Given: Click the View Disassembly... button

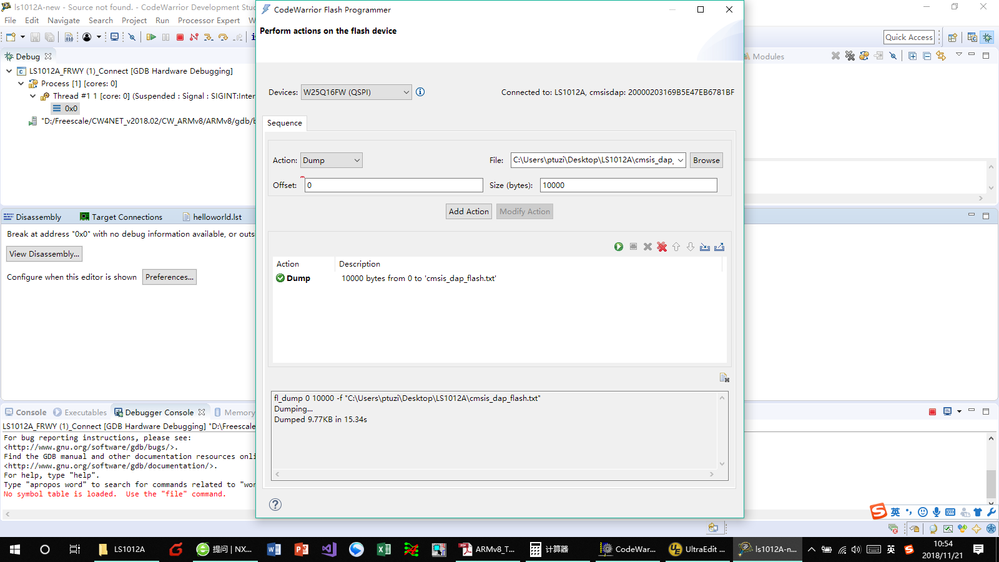Looking at the screenshot, I should tap(44, 254).
